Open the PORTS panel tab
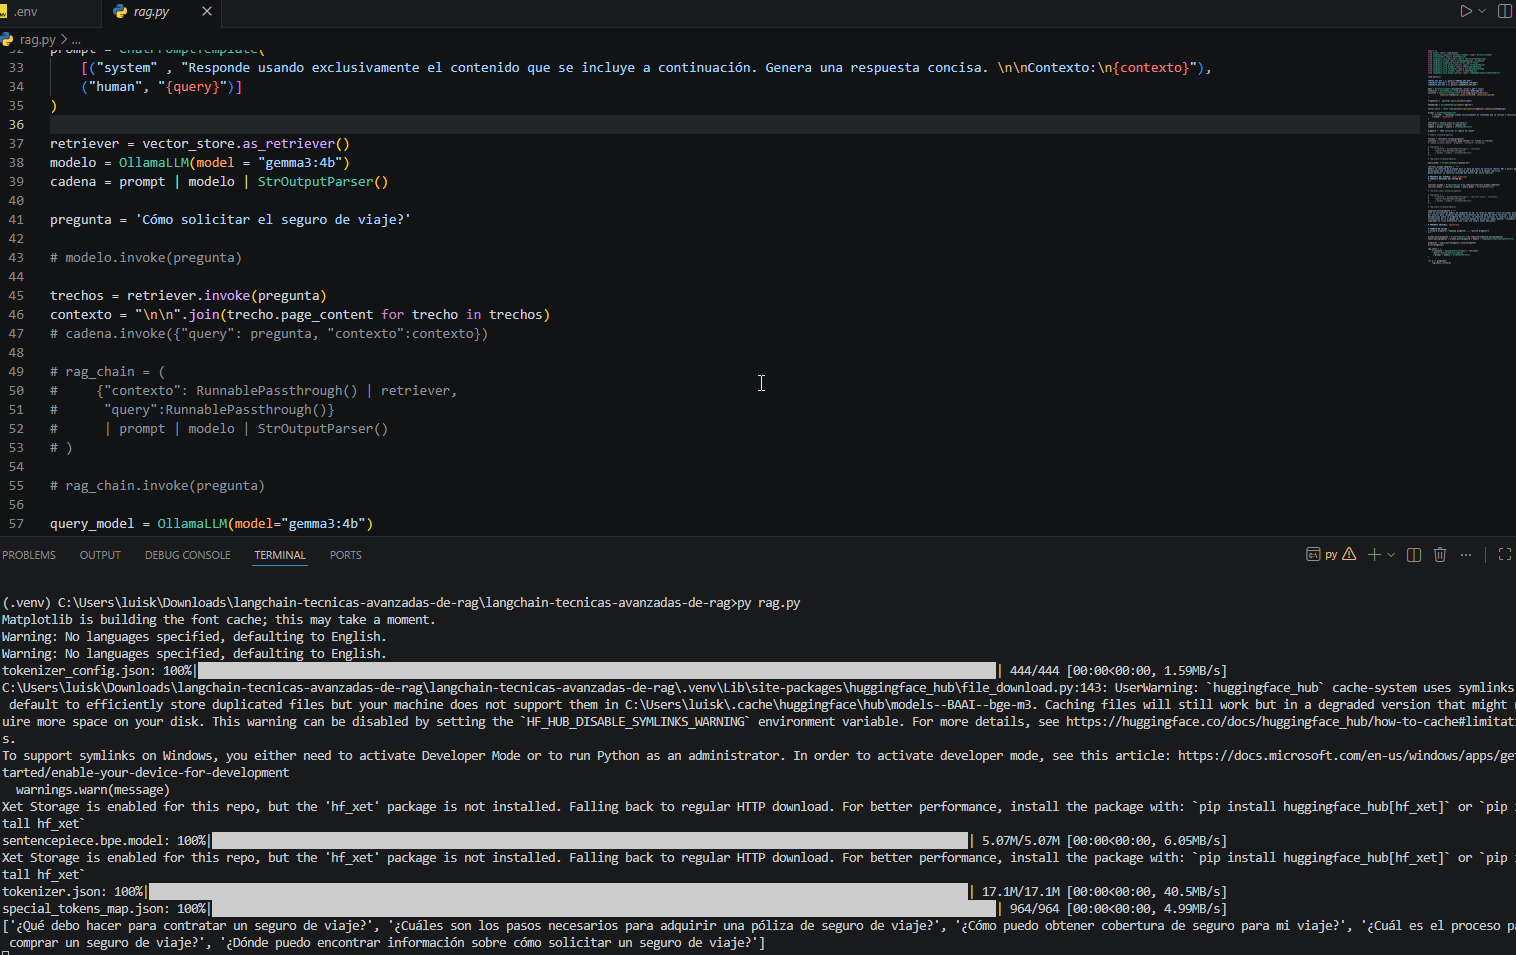This screenshot has width=1516, height=955. (x=346, y=555)
